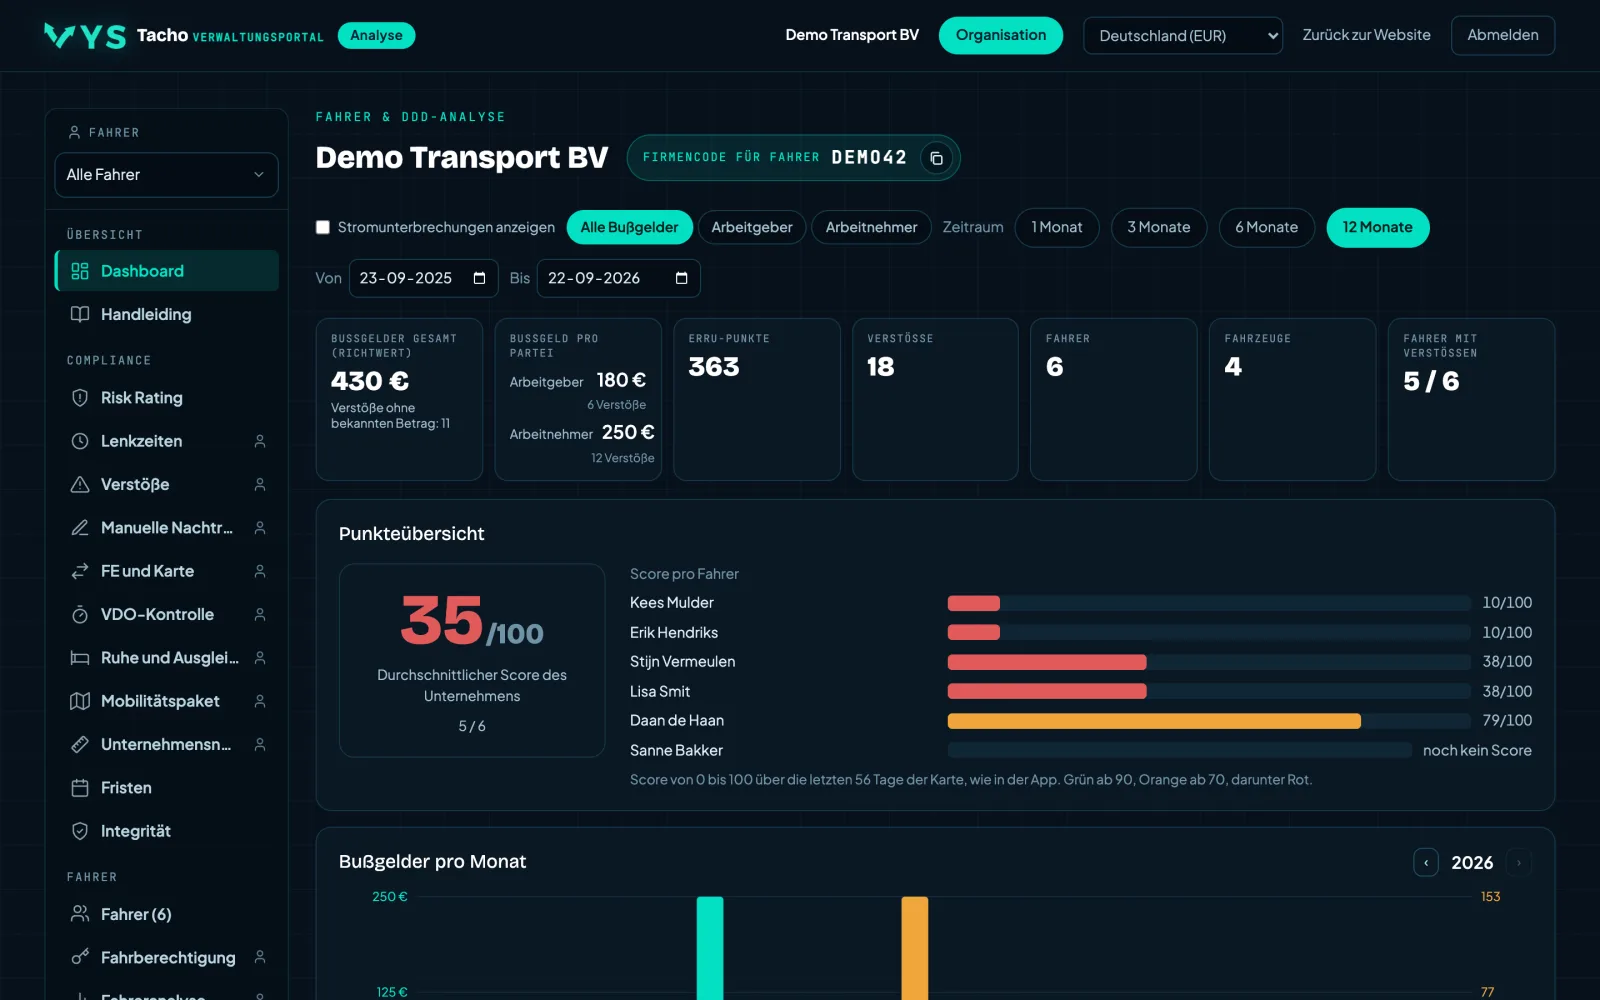Open the Dashboard grid icon
The height and width of the screenshot is (1000, 1600).
coord(80,271)
